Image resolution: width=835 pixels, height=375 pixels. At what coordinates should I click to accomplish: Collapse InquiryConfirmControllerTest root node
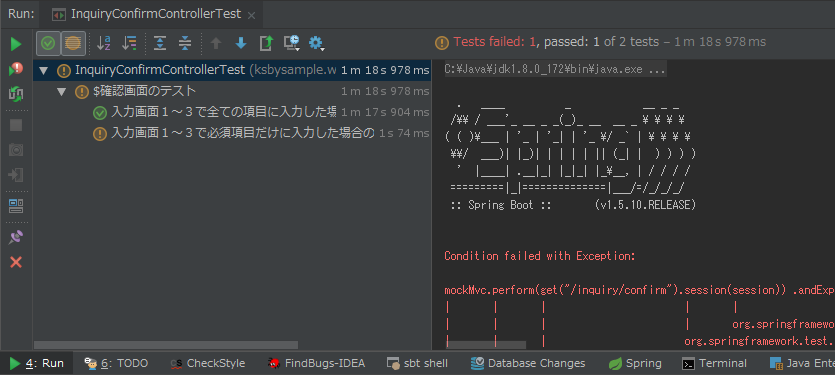(x=43, y=70)
